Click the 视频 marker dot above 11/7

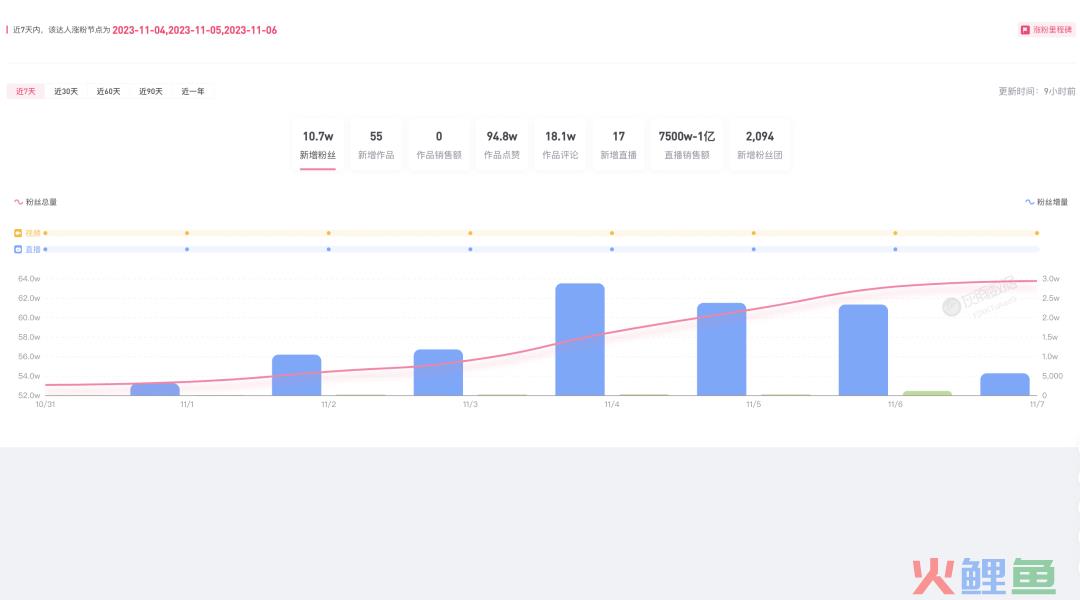click(x=1037, y=233)
